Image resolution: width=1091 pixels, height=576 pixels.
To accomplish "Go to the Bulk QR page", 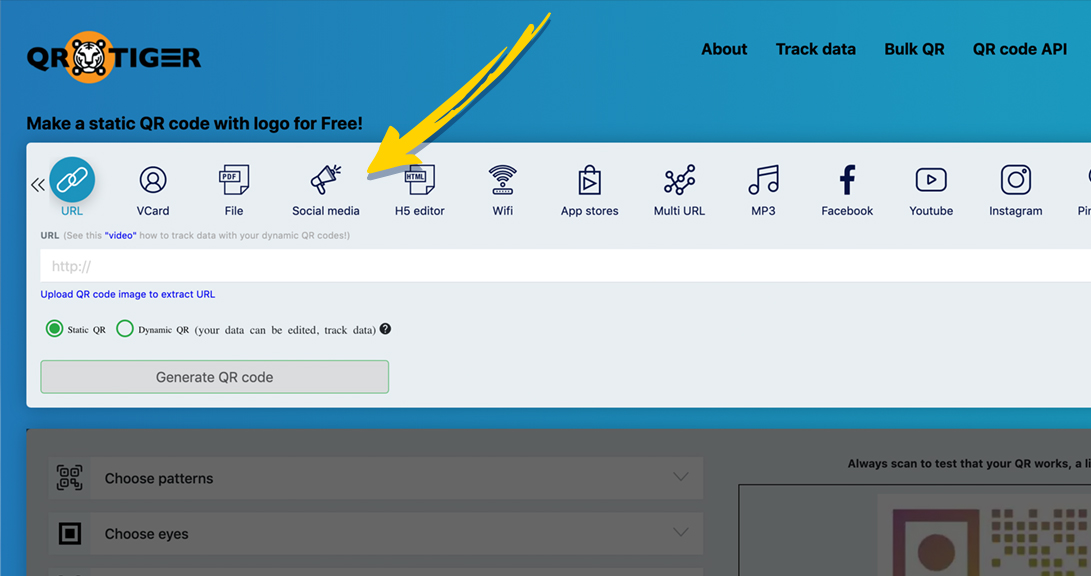I will point(914,49).
